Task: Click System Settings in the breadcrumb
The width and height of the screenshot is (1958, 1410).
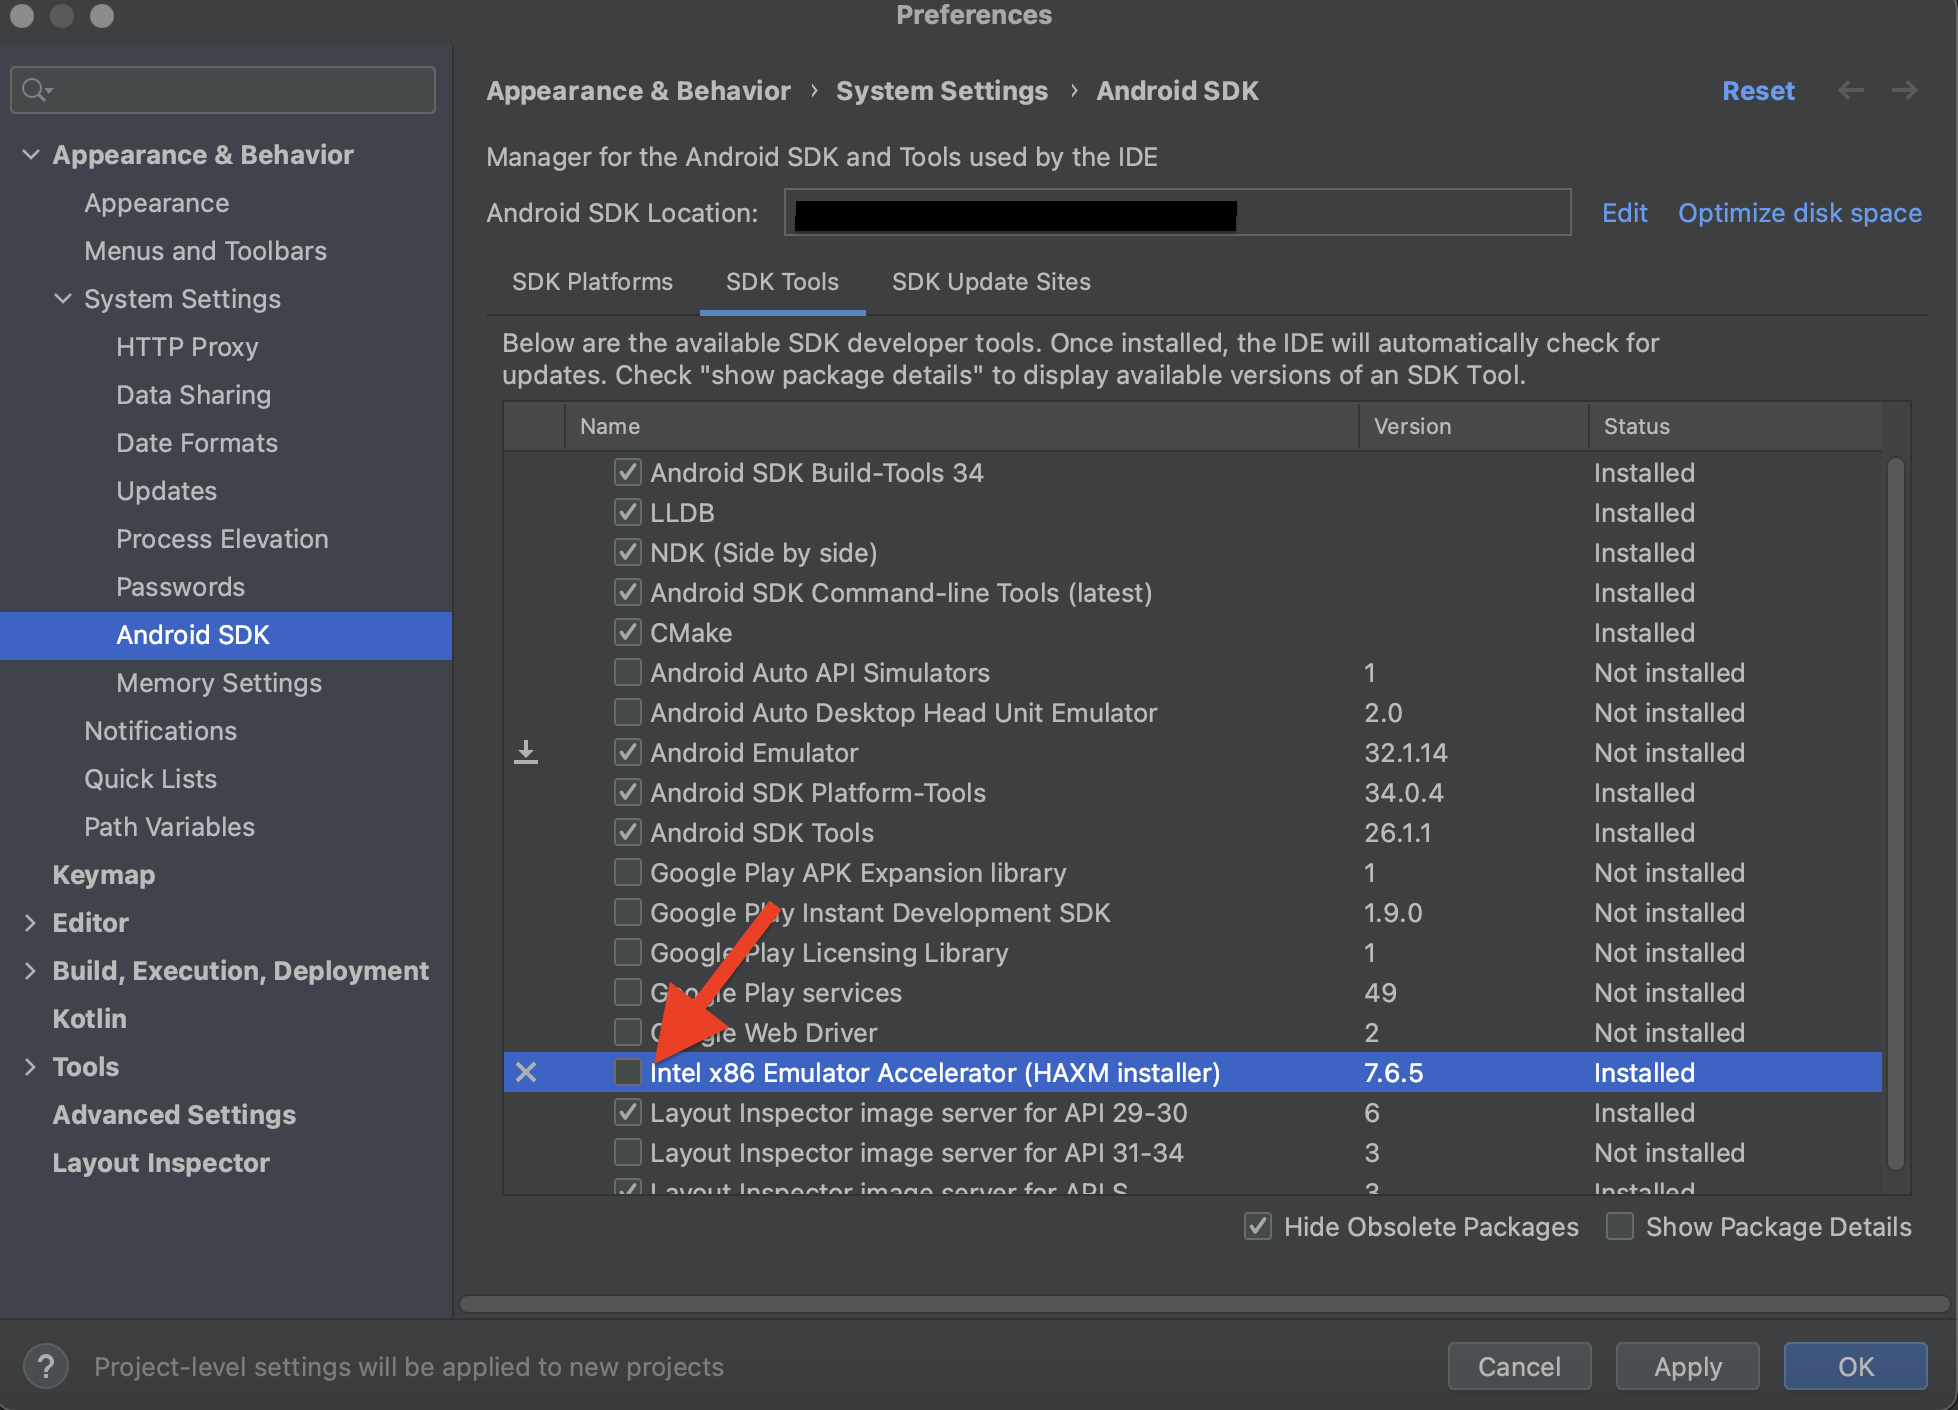Action: click(942, 91)
